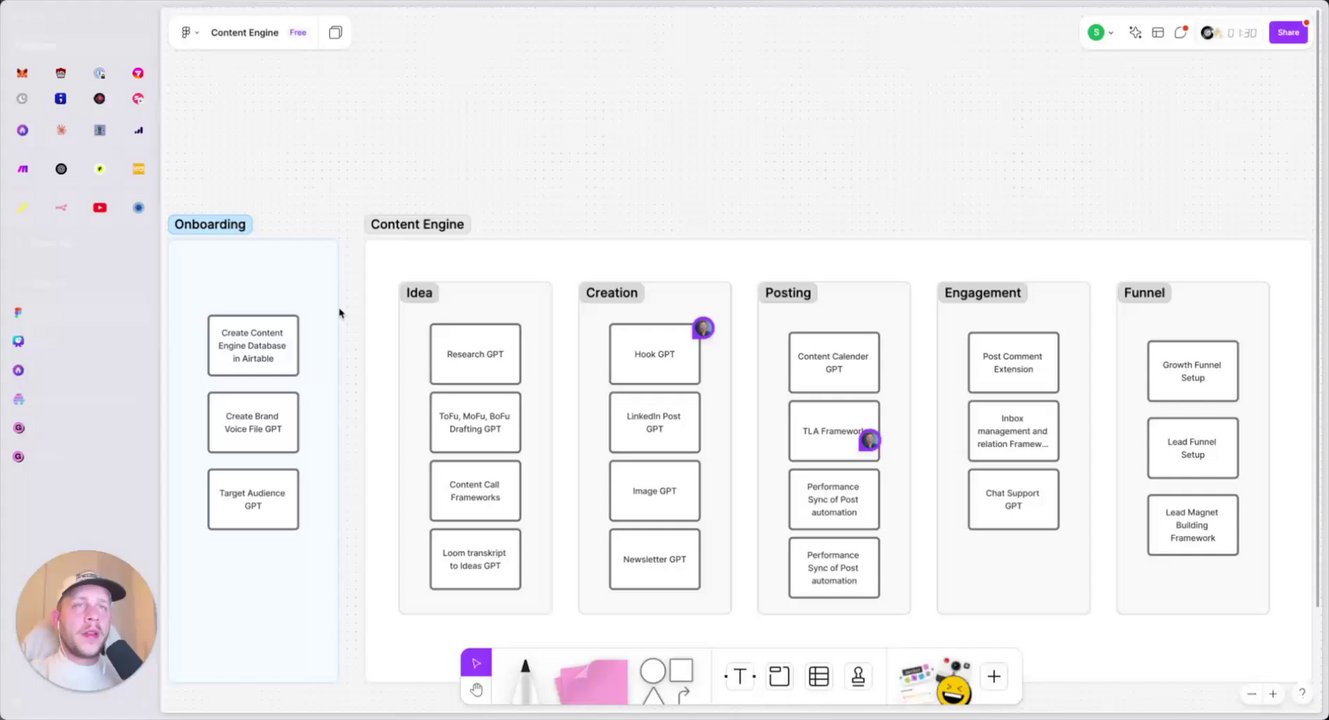
Task: Select the Idea section label
Action: pyautogui.click(x=419, y=292)
